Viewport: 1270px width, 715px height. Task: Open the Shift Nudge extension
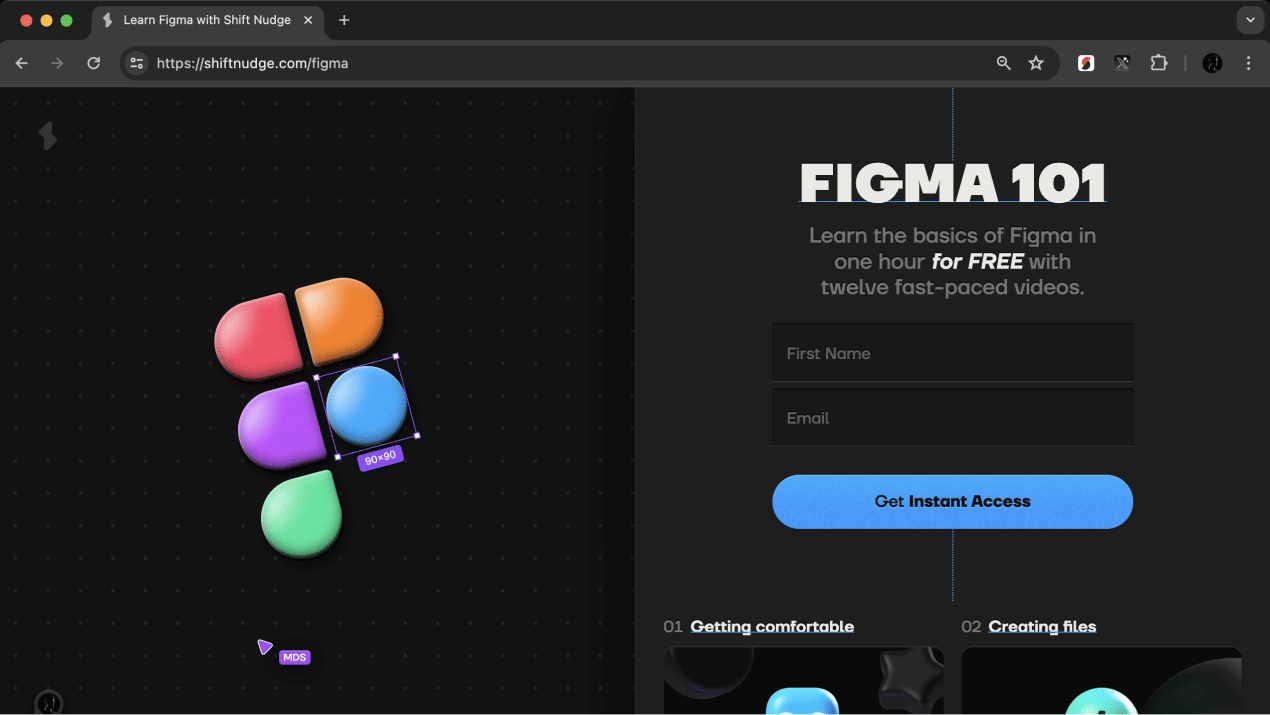[x=1085, y=63]
